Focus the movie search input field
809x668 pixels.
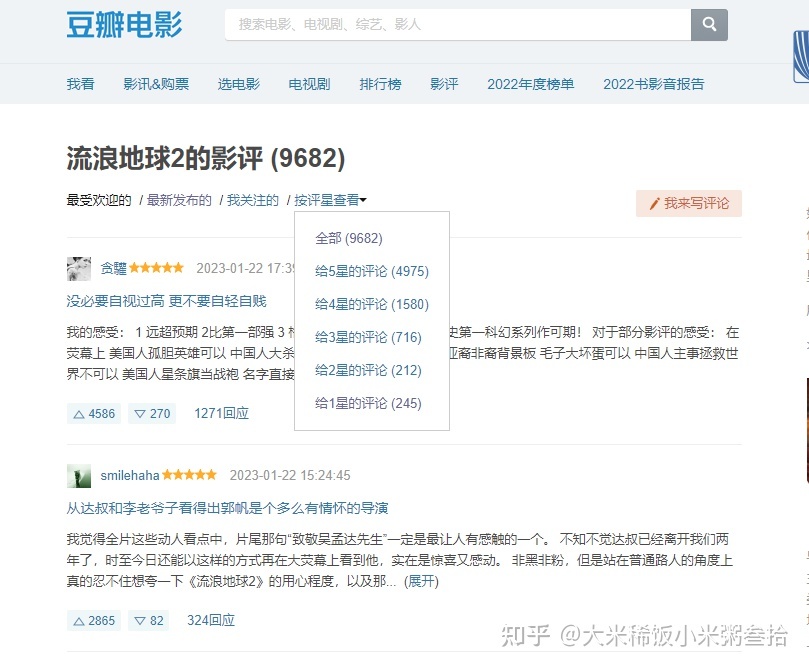tap(458, 24)
